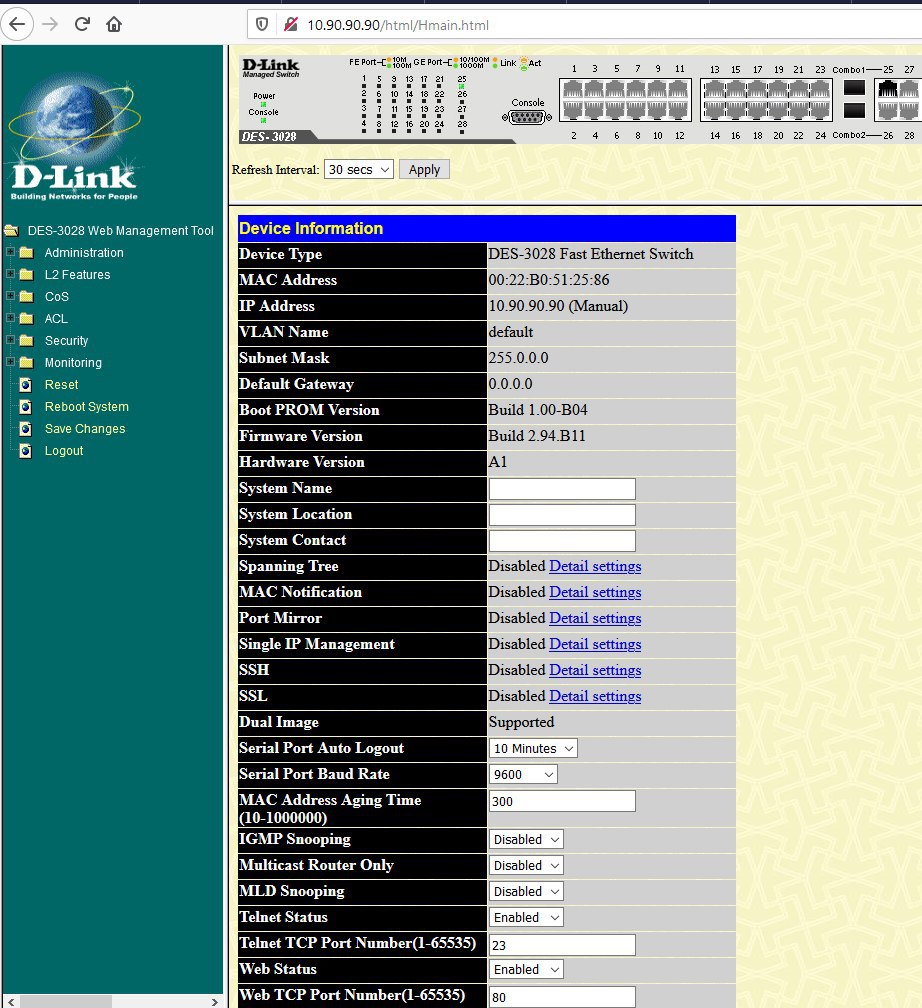The height and width of the screenshot is (1008, 922).
Task: Open the Refresh Interval dropdown
Action: (359, 170)
